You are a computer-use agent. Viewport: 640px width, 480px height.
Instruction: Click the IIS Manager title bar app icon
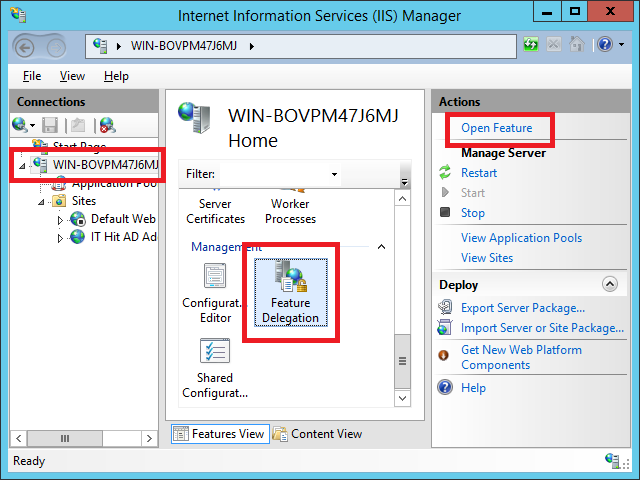tap(19, 16)
